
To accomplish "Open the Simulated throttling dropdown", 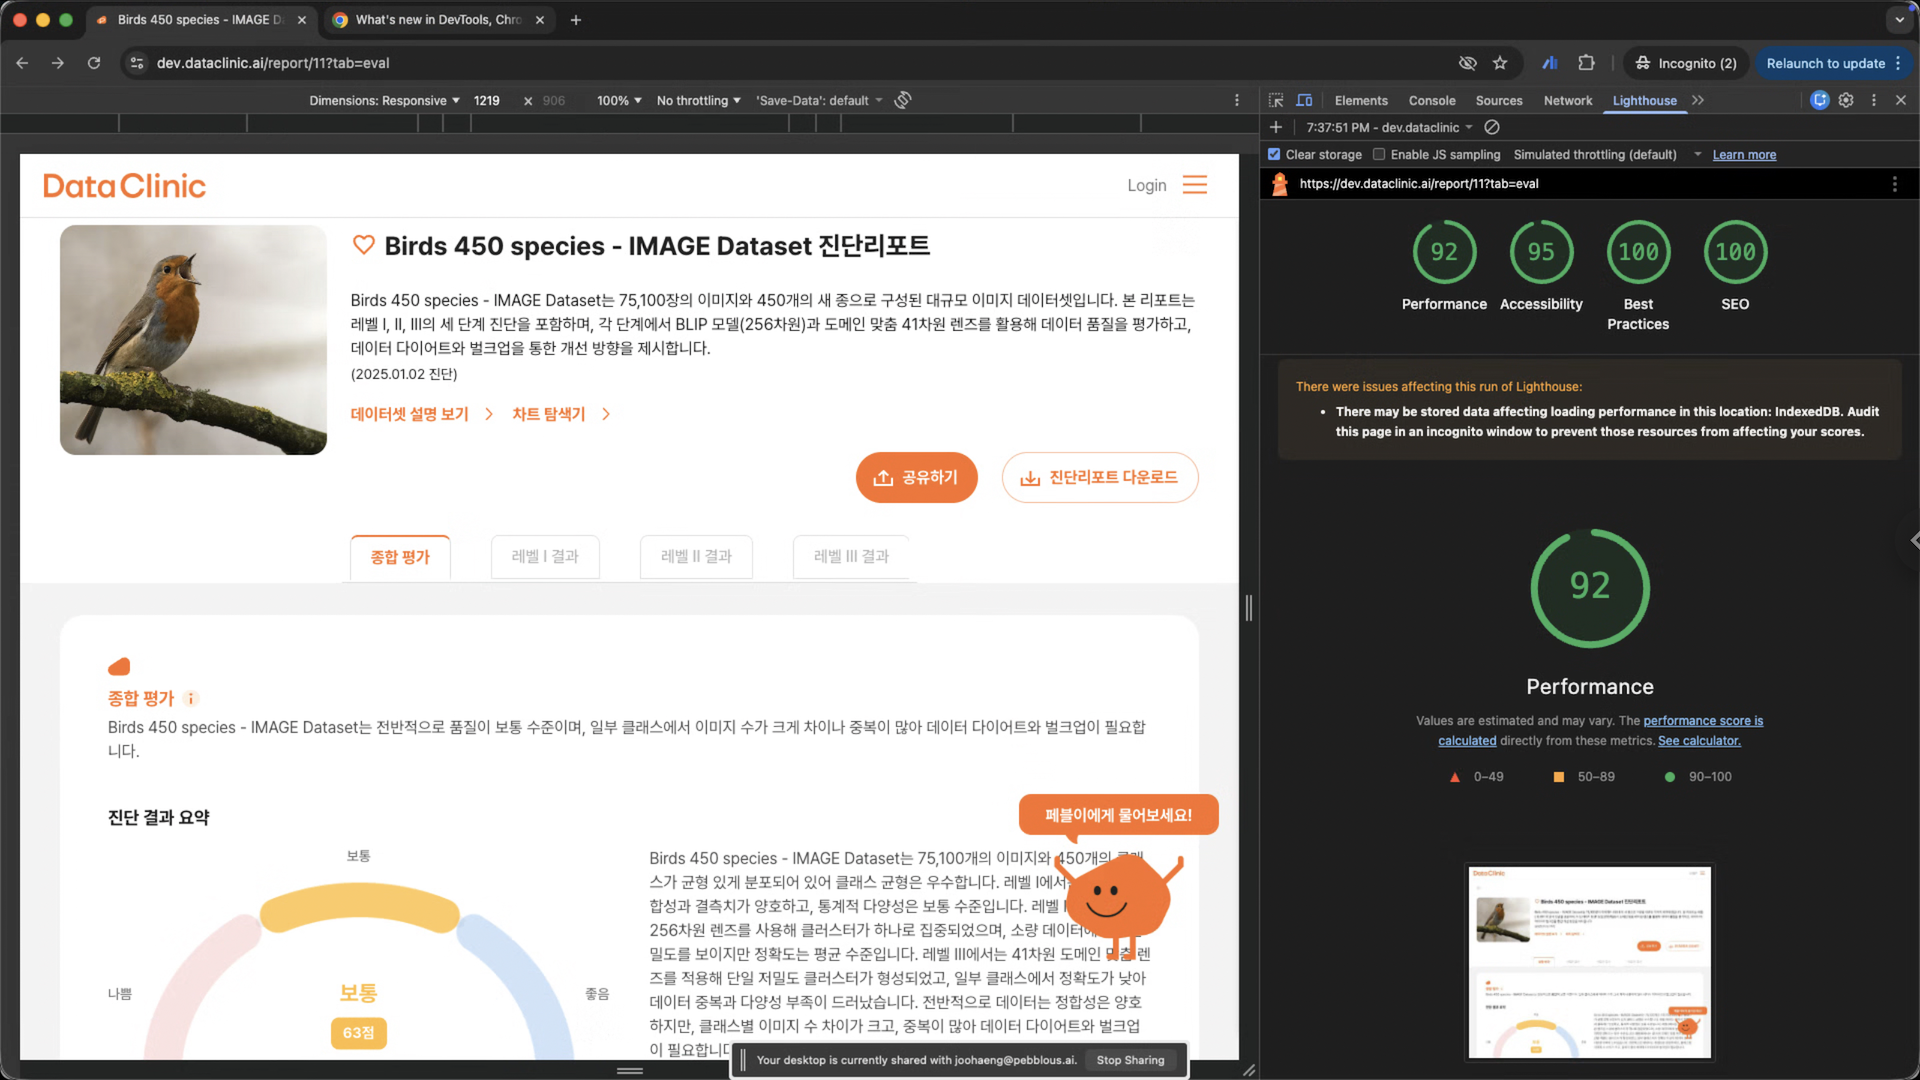I will tap(1596, 154).
